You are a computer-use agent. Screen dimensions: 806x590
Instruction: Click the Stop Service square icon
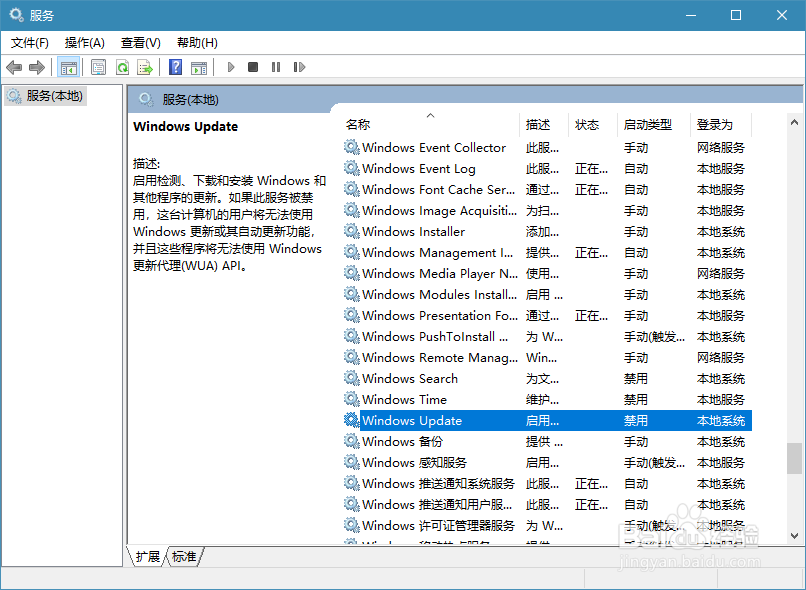pos(253,67)
